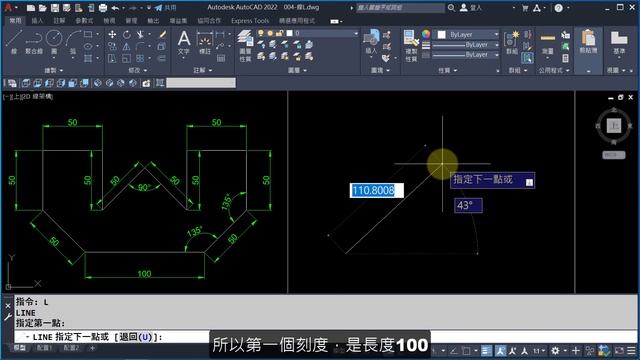640x360 pixels.
Task: Open the Help question mark button
Action: pos(558,8)
